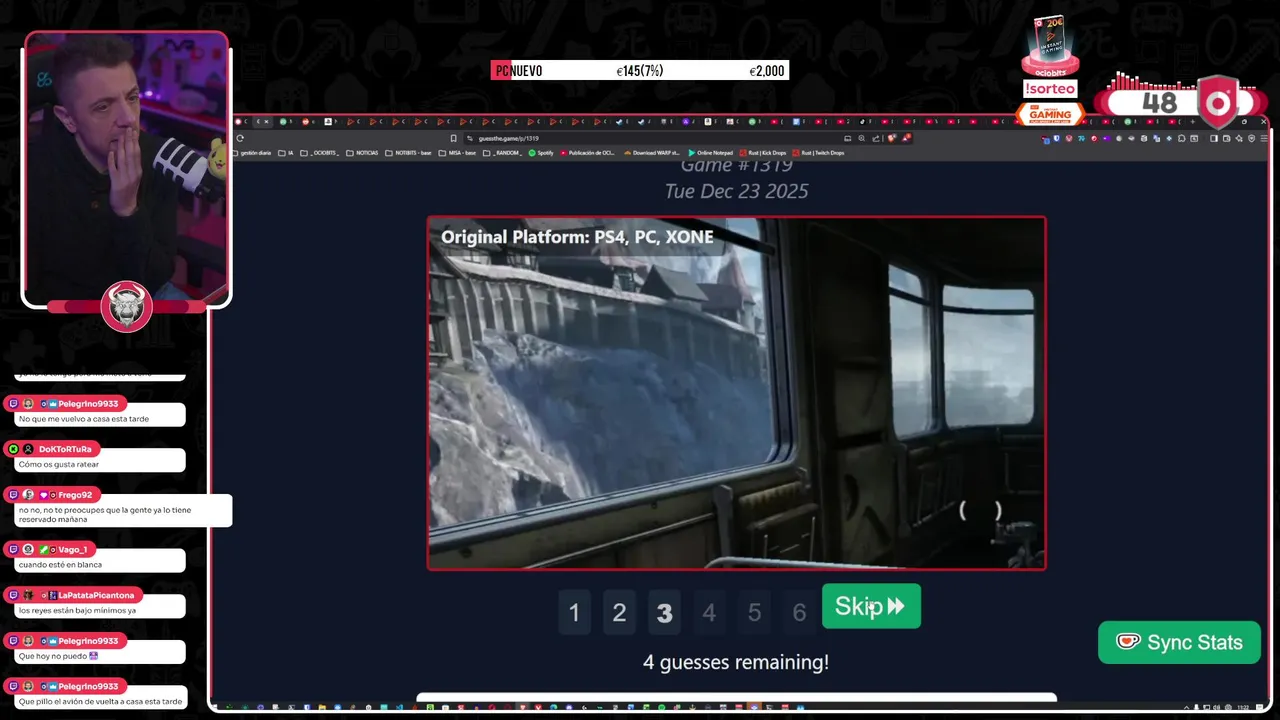Screen dimensions: 1280x720
Task: Open the Rust | Kick Drops bookmark
Action: [x=763, y=153]
